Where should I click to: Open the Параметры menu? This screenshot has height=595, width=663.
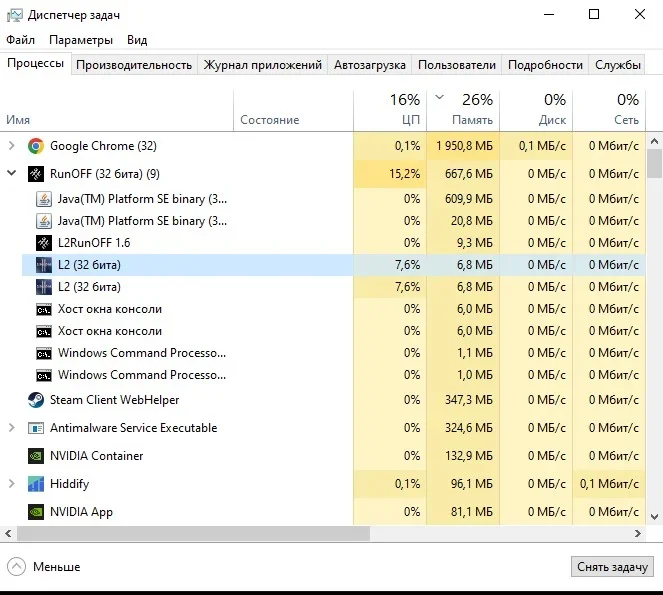(x=81, y=40)
